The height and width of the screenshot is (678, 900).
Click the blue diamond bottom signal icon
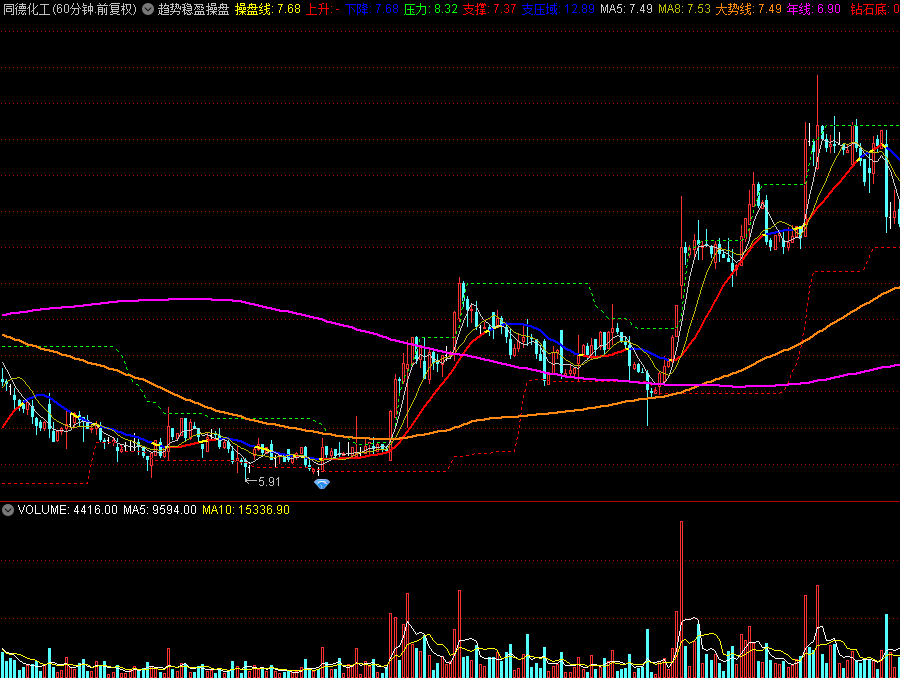coord(322,484)
